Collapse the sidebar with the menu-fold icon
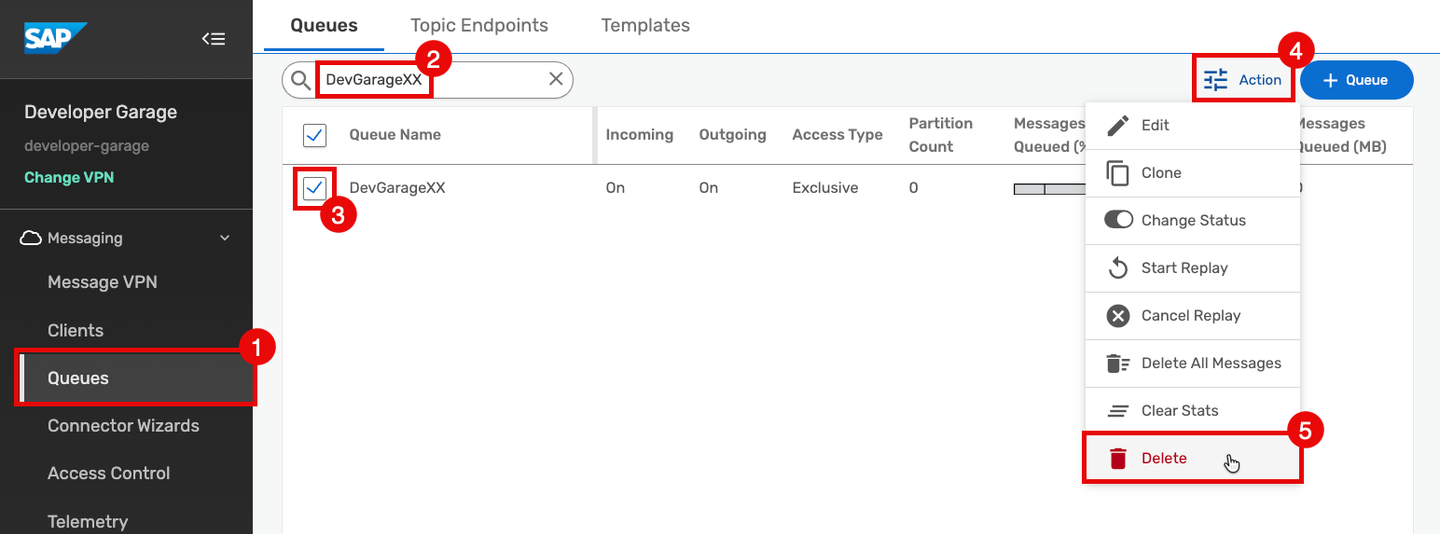1440x534 pixels. point(213,39)
